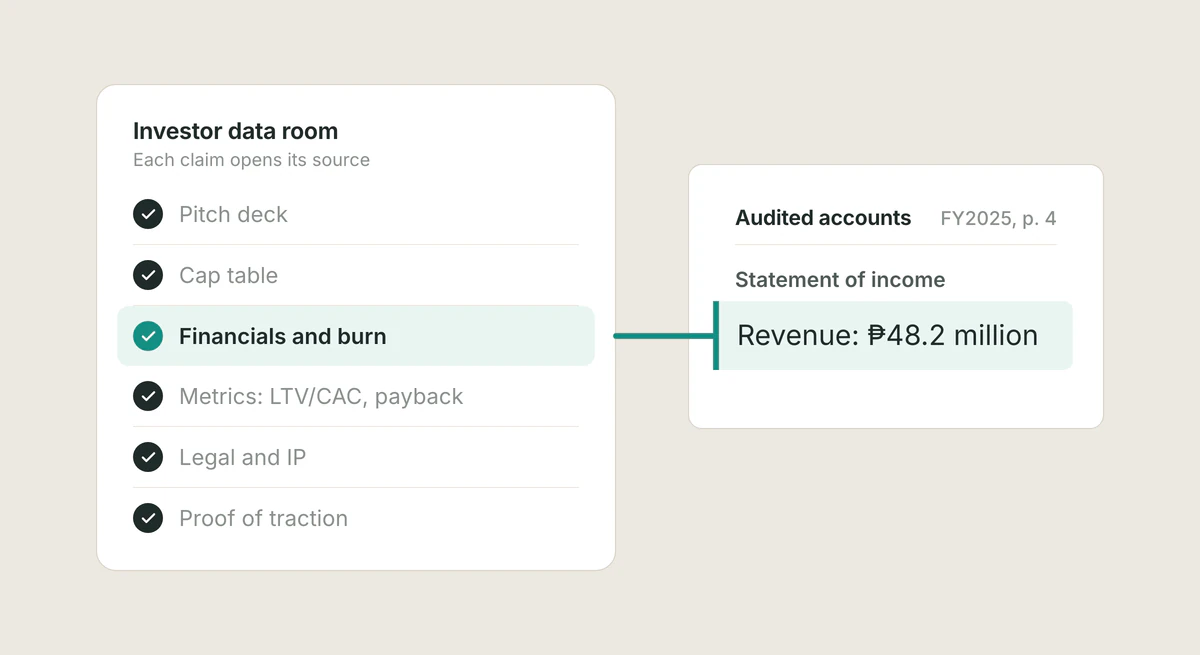This screenshot has width=1200, height=655.
Task: Click the checkmark icon beside Proof of traction
Action: [x=148, y=518]
